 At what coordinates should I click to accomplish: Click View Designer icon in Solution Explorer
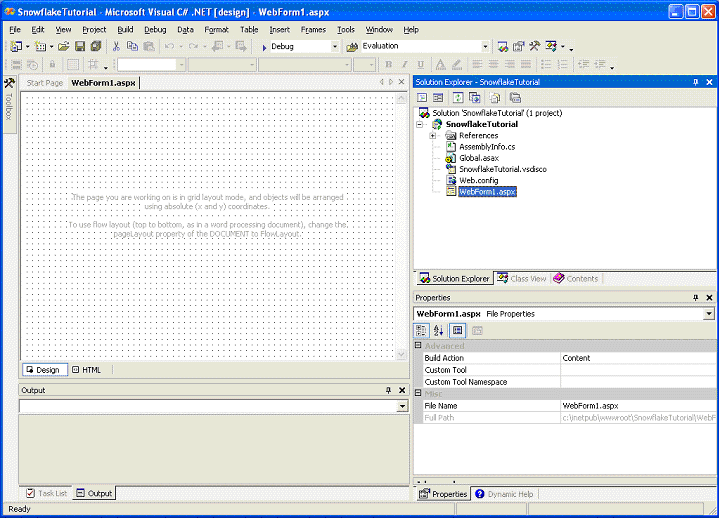pos(438,98)
